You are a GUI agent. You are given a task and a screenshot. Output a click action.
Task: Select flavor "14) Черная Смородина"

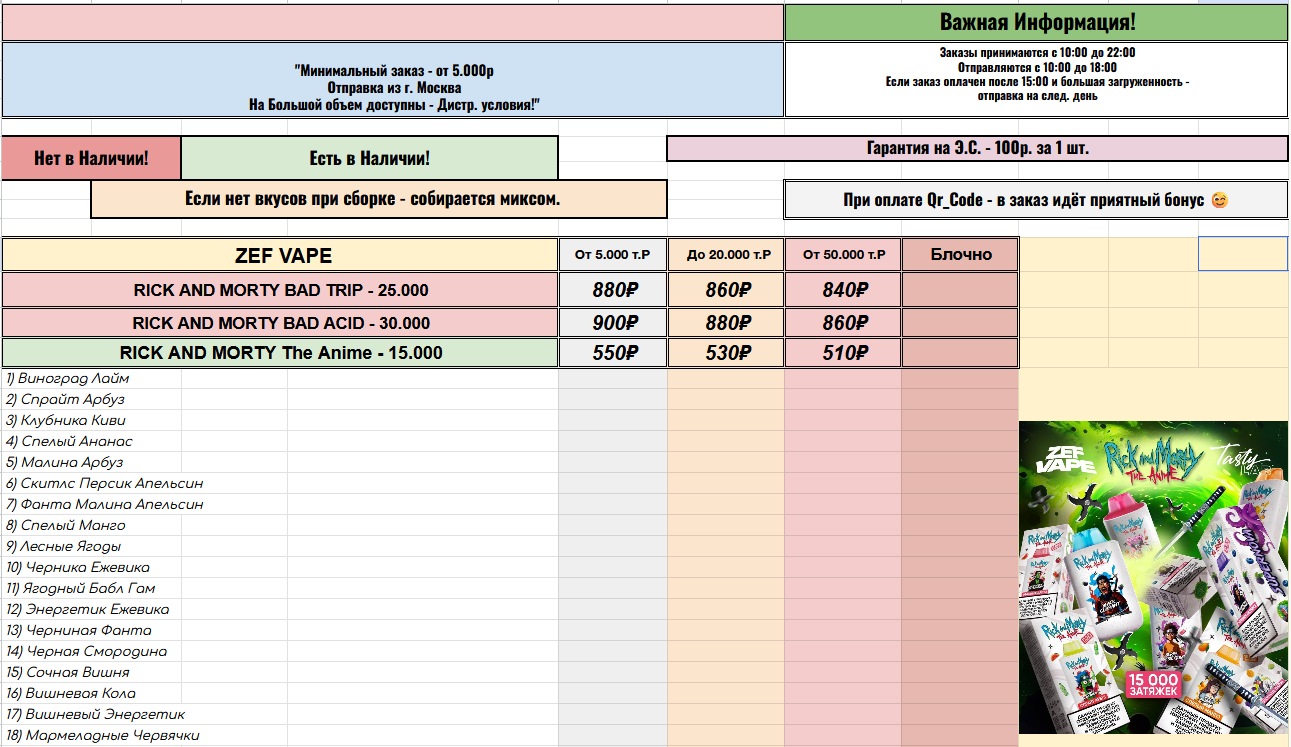pos(87,652)
